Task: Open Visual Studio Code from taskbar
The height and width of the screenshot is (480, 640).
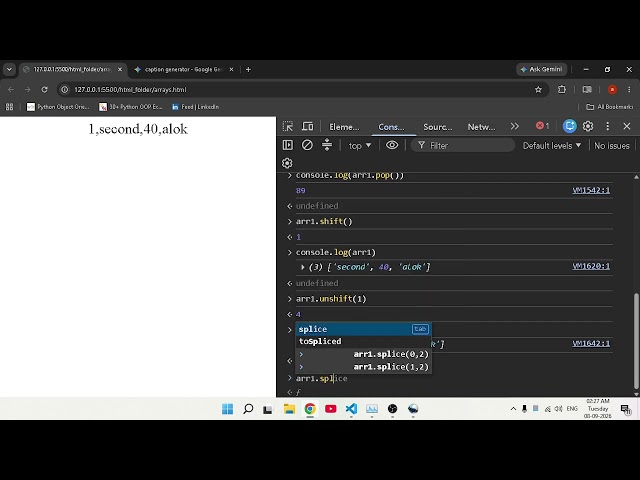Action: coord(351,409)
